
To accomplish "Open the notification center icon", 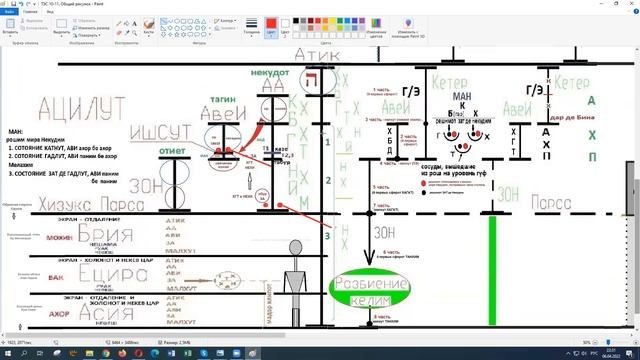I will tap(630, 353).
